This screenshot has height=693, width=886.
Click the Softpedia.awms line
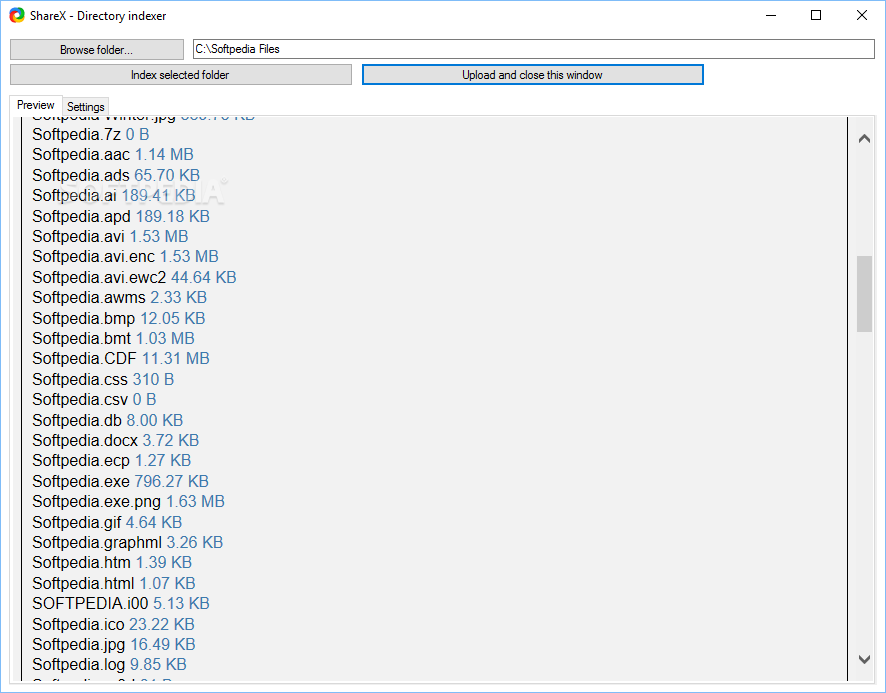coord(119,297)
